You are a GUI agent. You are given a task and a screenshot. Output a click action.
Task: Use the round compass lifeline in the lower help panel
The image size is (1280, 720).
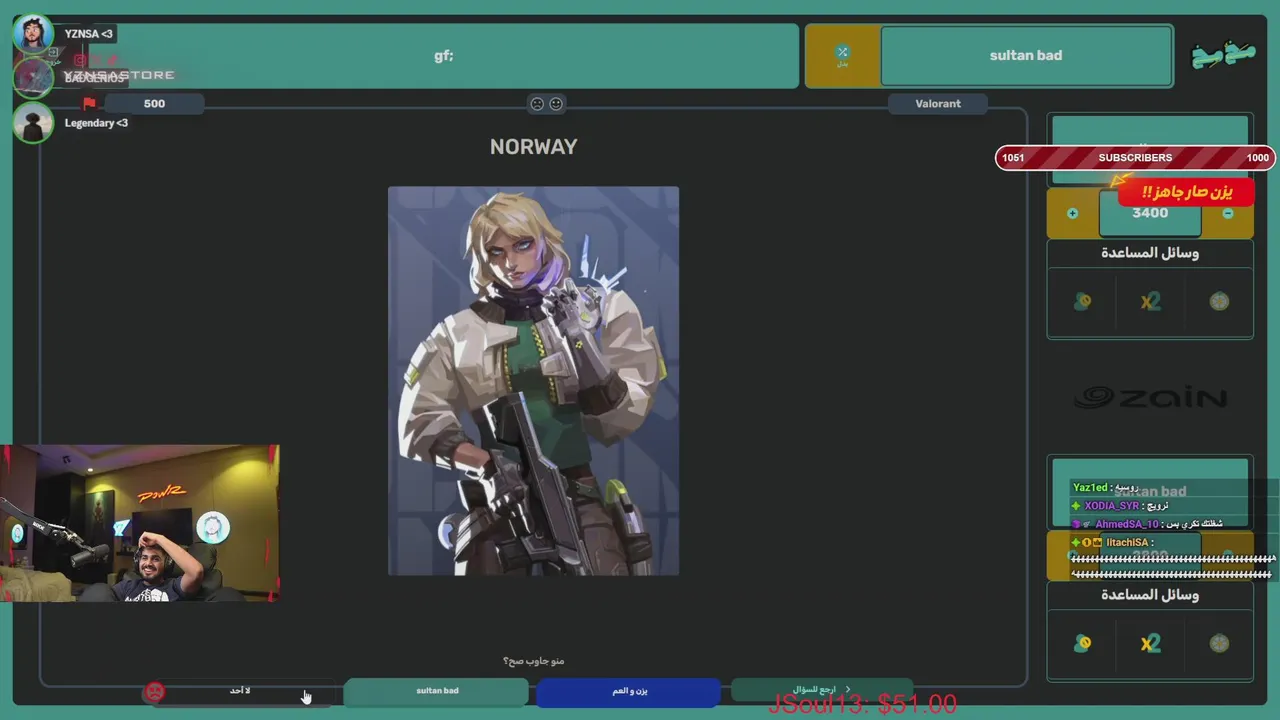point(1219,643)
